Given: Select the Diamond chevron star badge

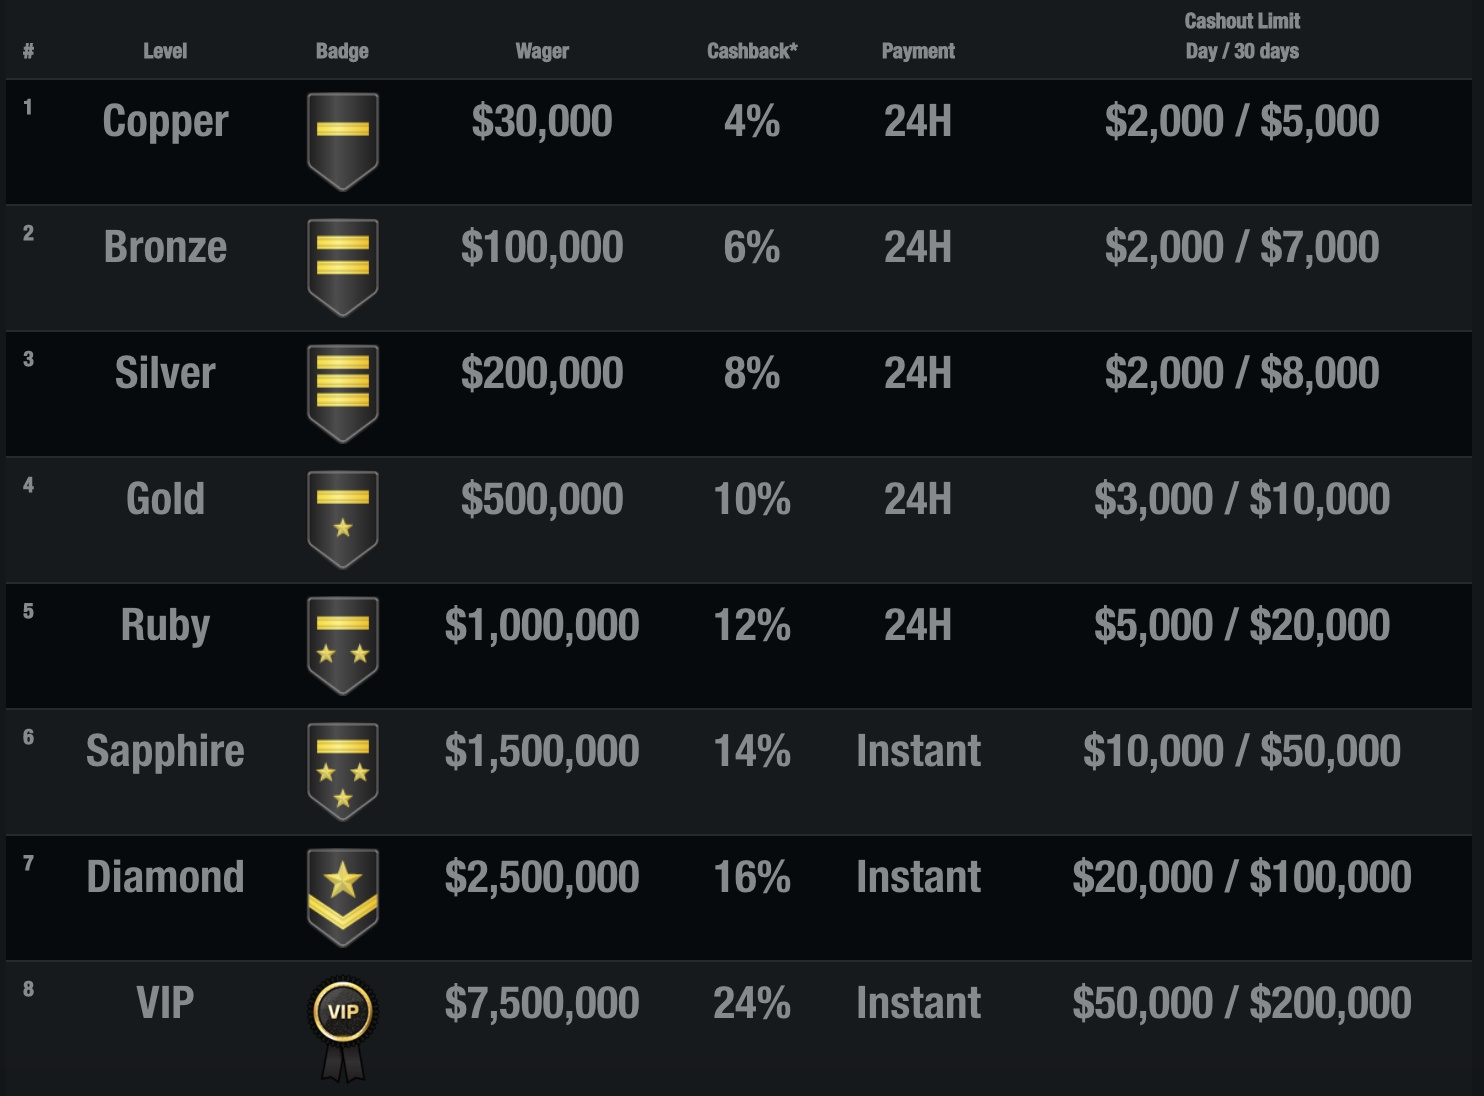Looking at the screenshot, I should coord(342,898).
